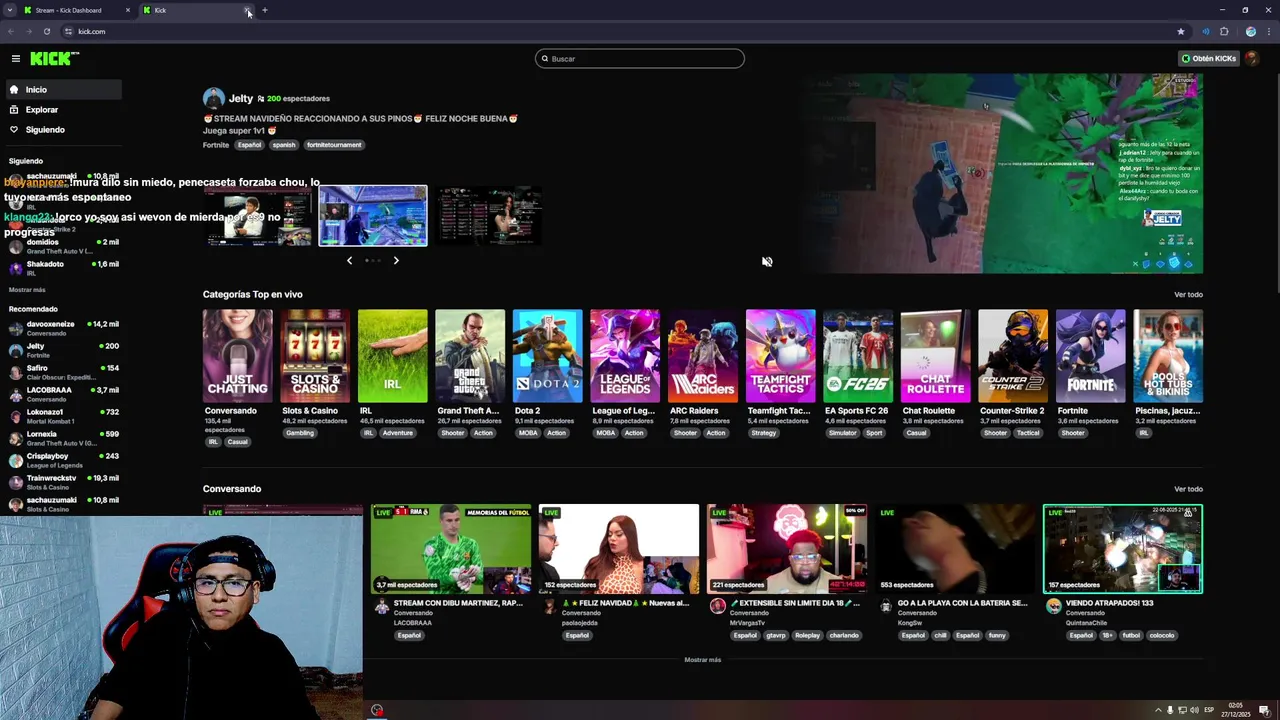Open Lokonazo1 recommended channel

tap(64, 416)
